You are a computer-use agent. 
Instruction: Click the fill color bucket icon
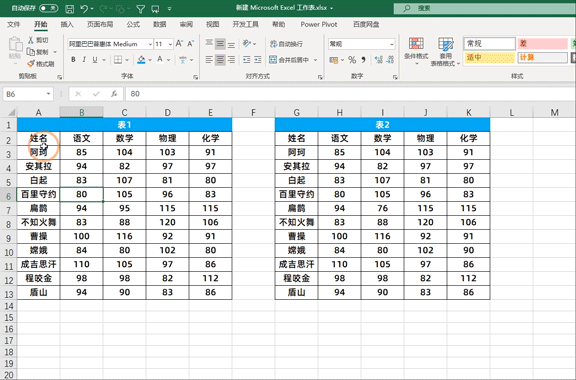(x=141, y=60)
